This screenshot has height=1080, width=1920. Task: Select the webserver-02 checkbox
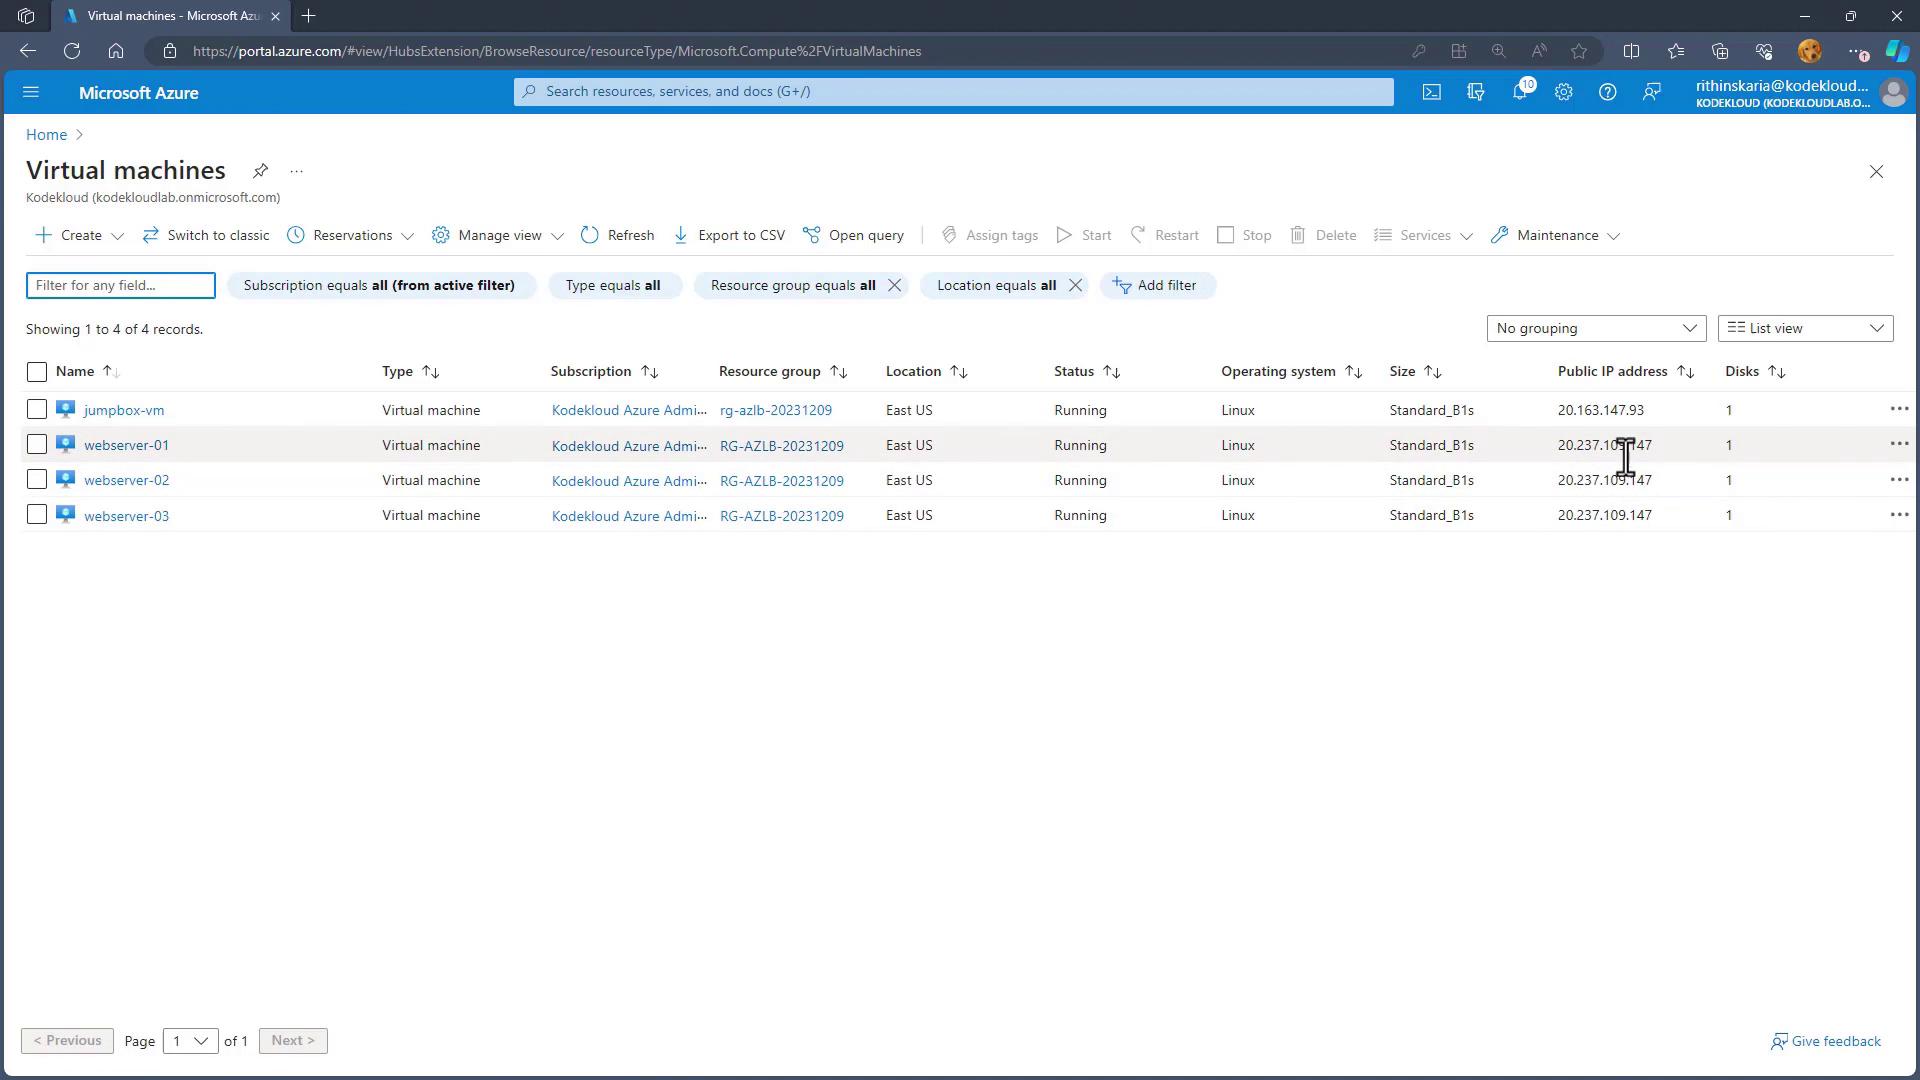point(37,480)
